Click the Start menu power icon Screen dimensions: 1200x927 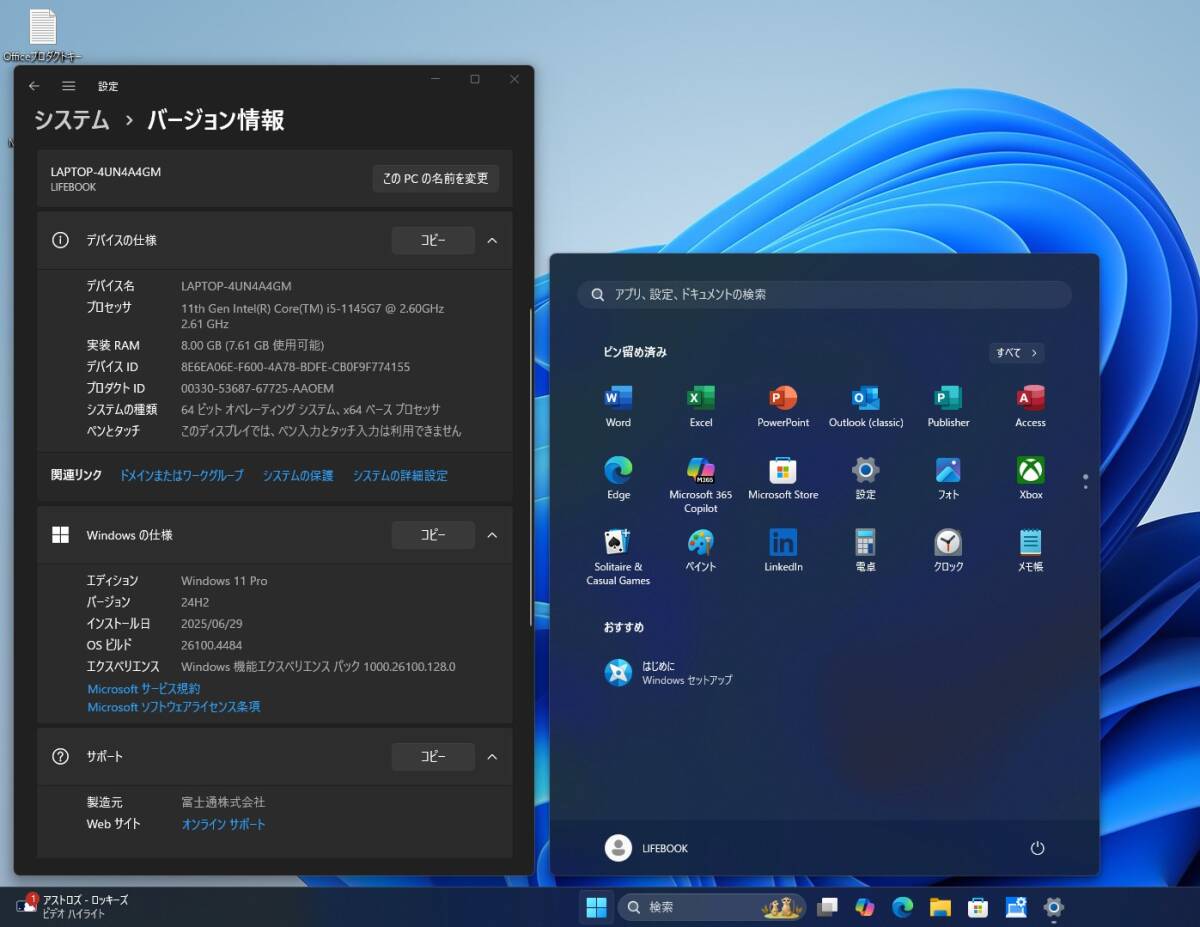click(x=1037, y=848)
